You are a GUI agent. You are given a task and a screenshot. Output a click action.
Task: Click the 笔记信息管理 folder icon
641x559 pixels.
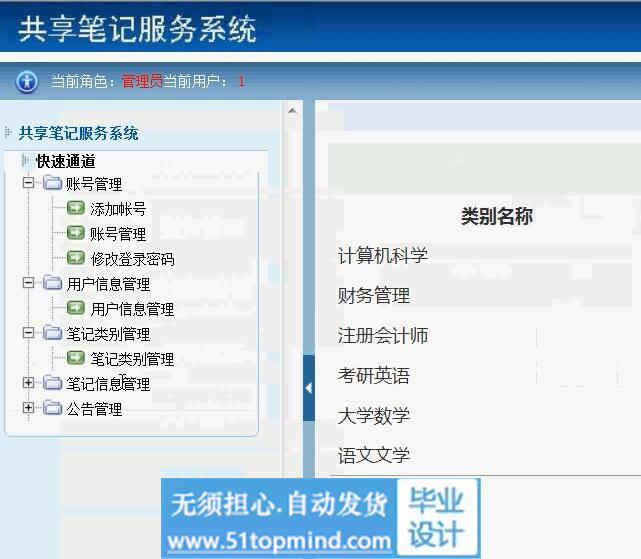coord(52,383)
